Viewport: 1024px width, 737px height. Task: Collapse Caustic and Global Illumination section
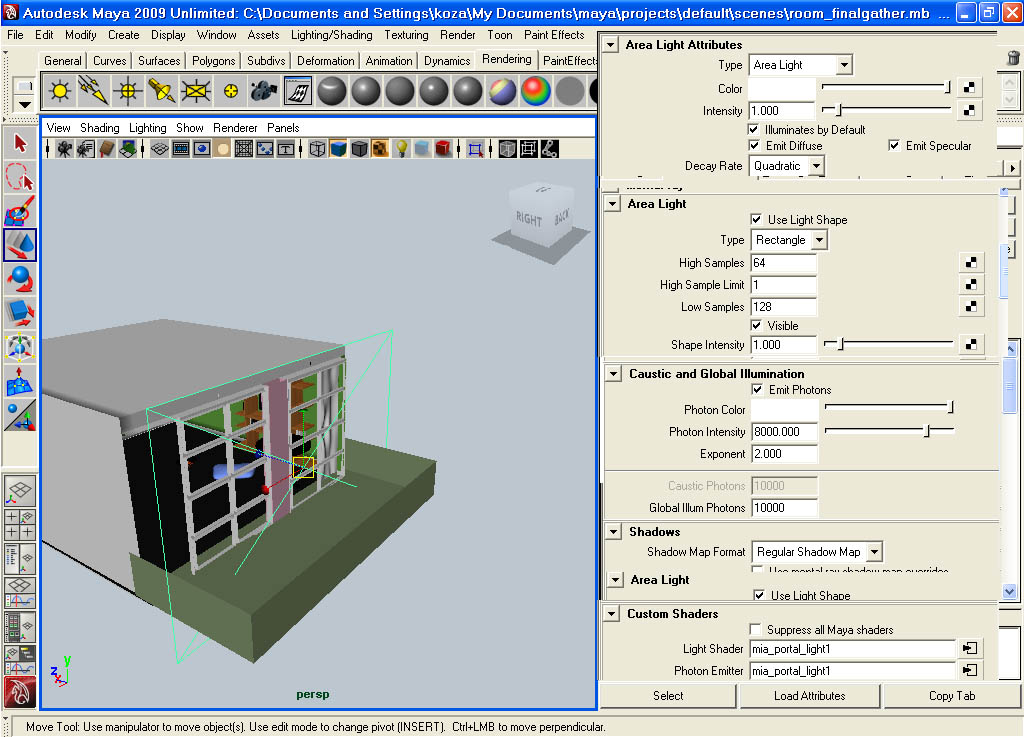pos(613,373)
